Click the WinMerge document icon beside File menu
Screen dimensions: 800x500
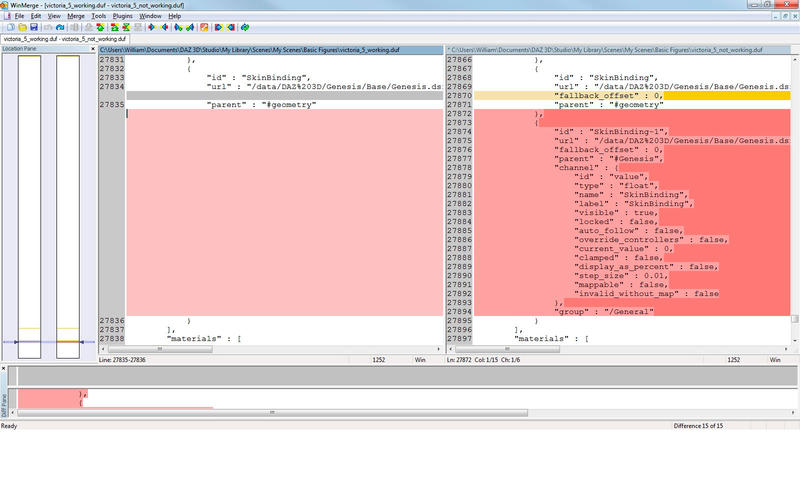click(7, 16)
